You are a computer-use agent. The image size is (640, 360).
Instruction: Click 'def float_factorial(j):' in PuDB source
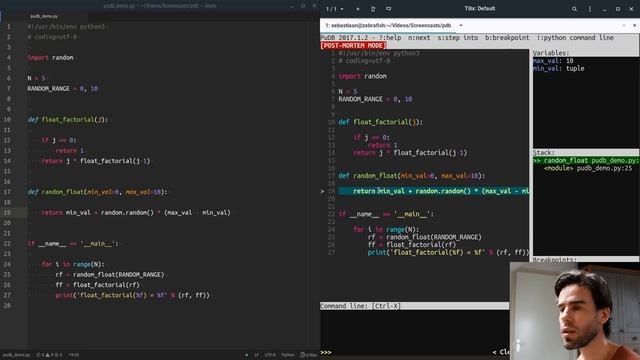pos(380,122)
